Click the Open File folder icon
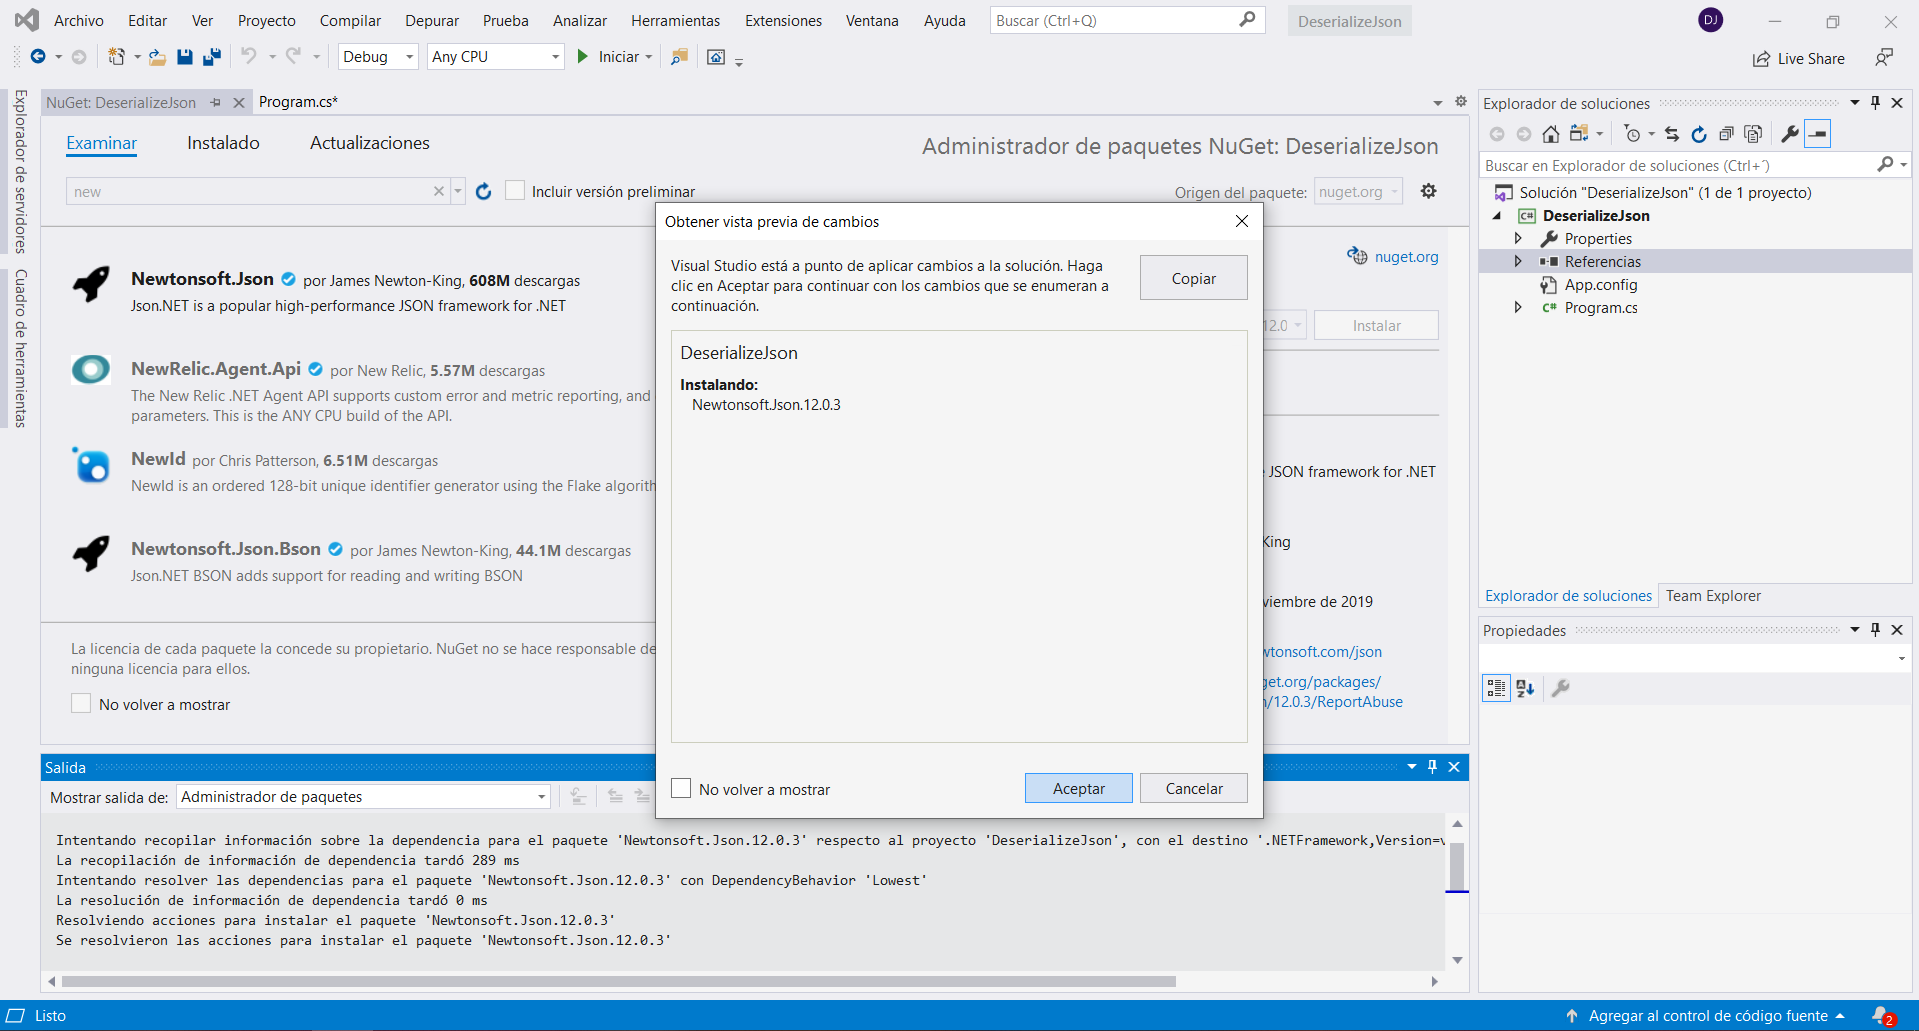 tap(157, 57)
